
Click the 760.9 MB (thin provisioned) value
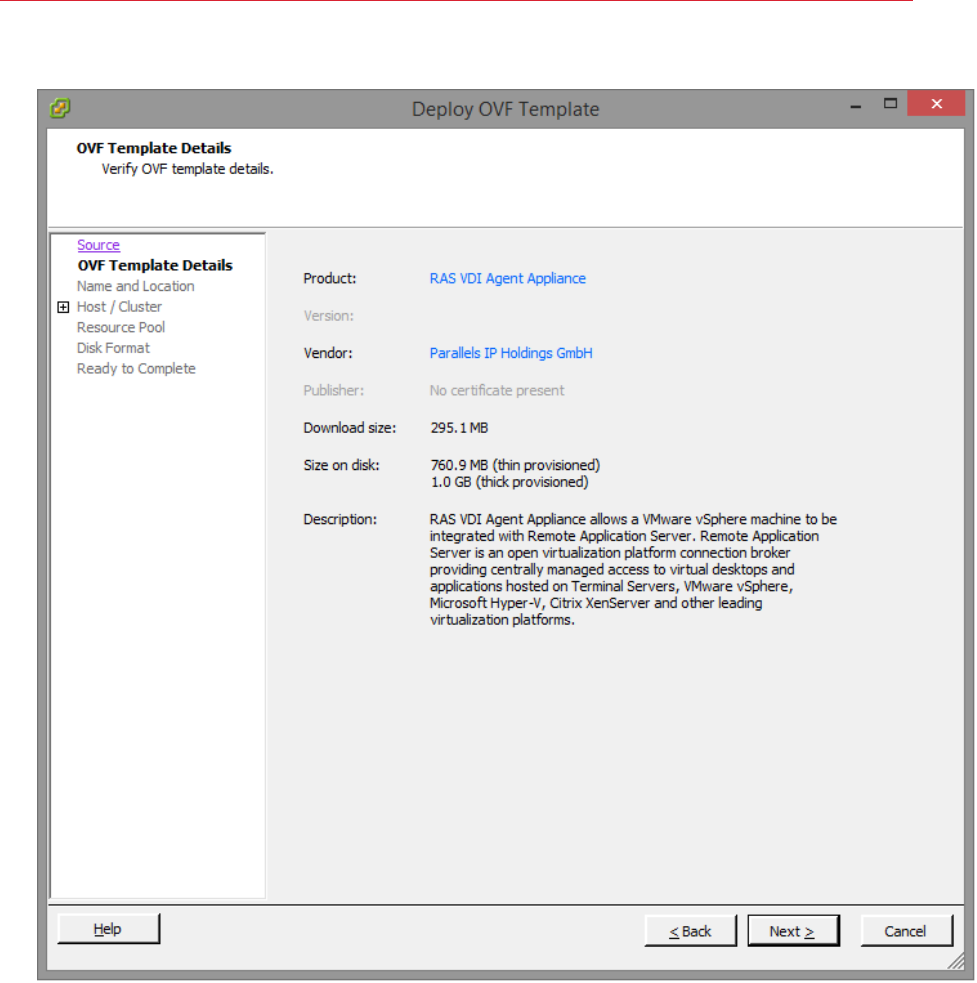pyautogui.click(x=515, y=466)
